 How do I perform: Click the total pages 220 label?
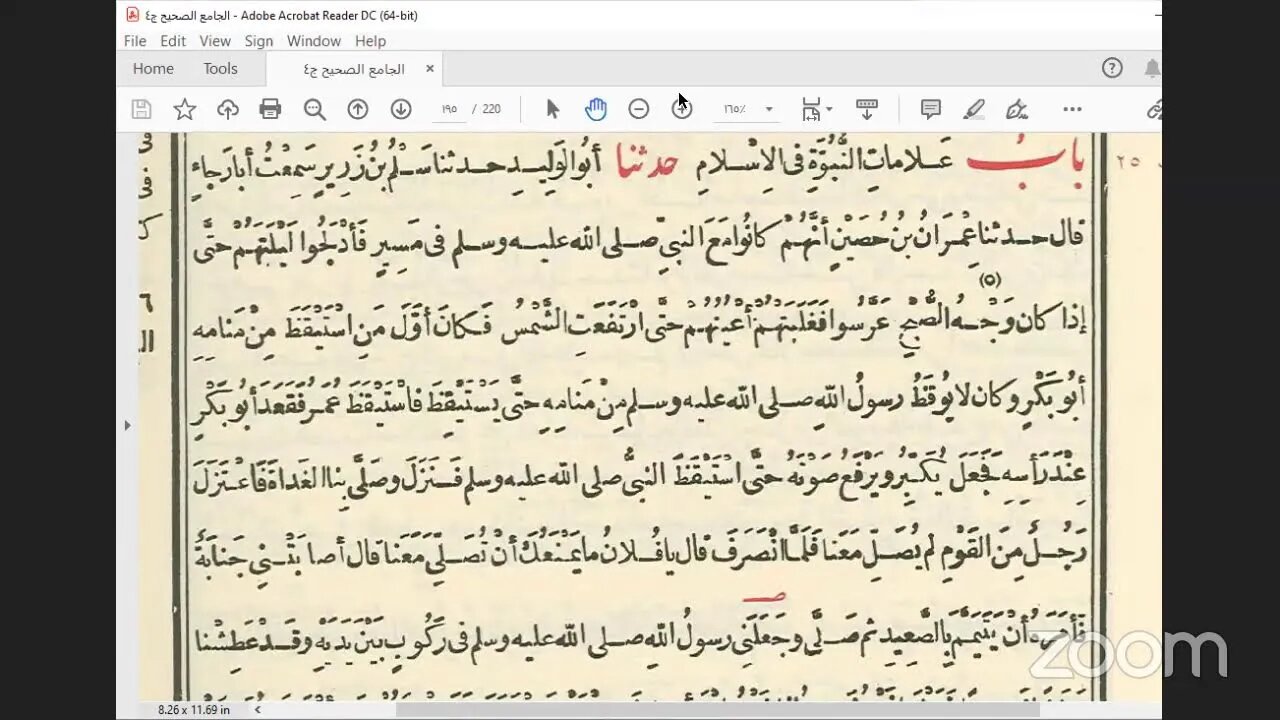pyautogui.click(x=491, y=109)
